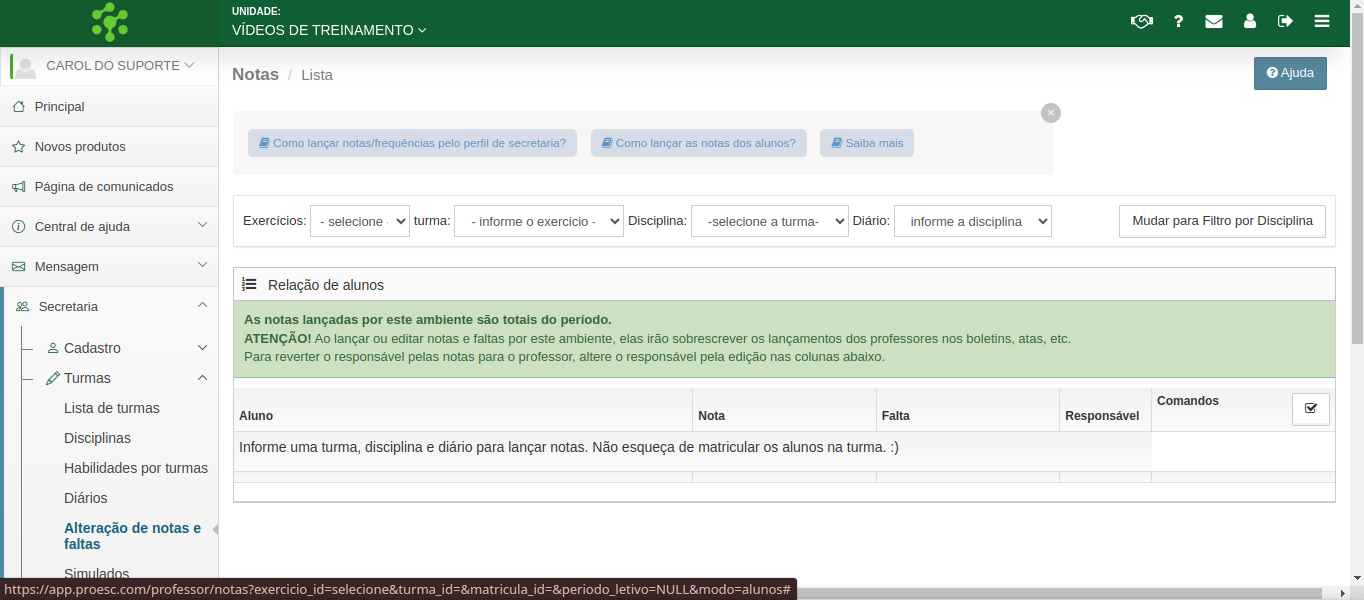Click the megaphone icon for Página de comunicados
The image size is (1364, 600).
pyautogui.click(x=18, y=186)
